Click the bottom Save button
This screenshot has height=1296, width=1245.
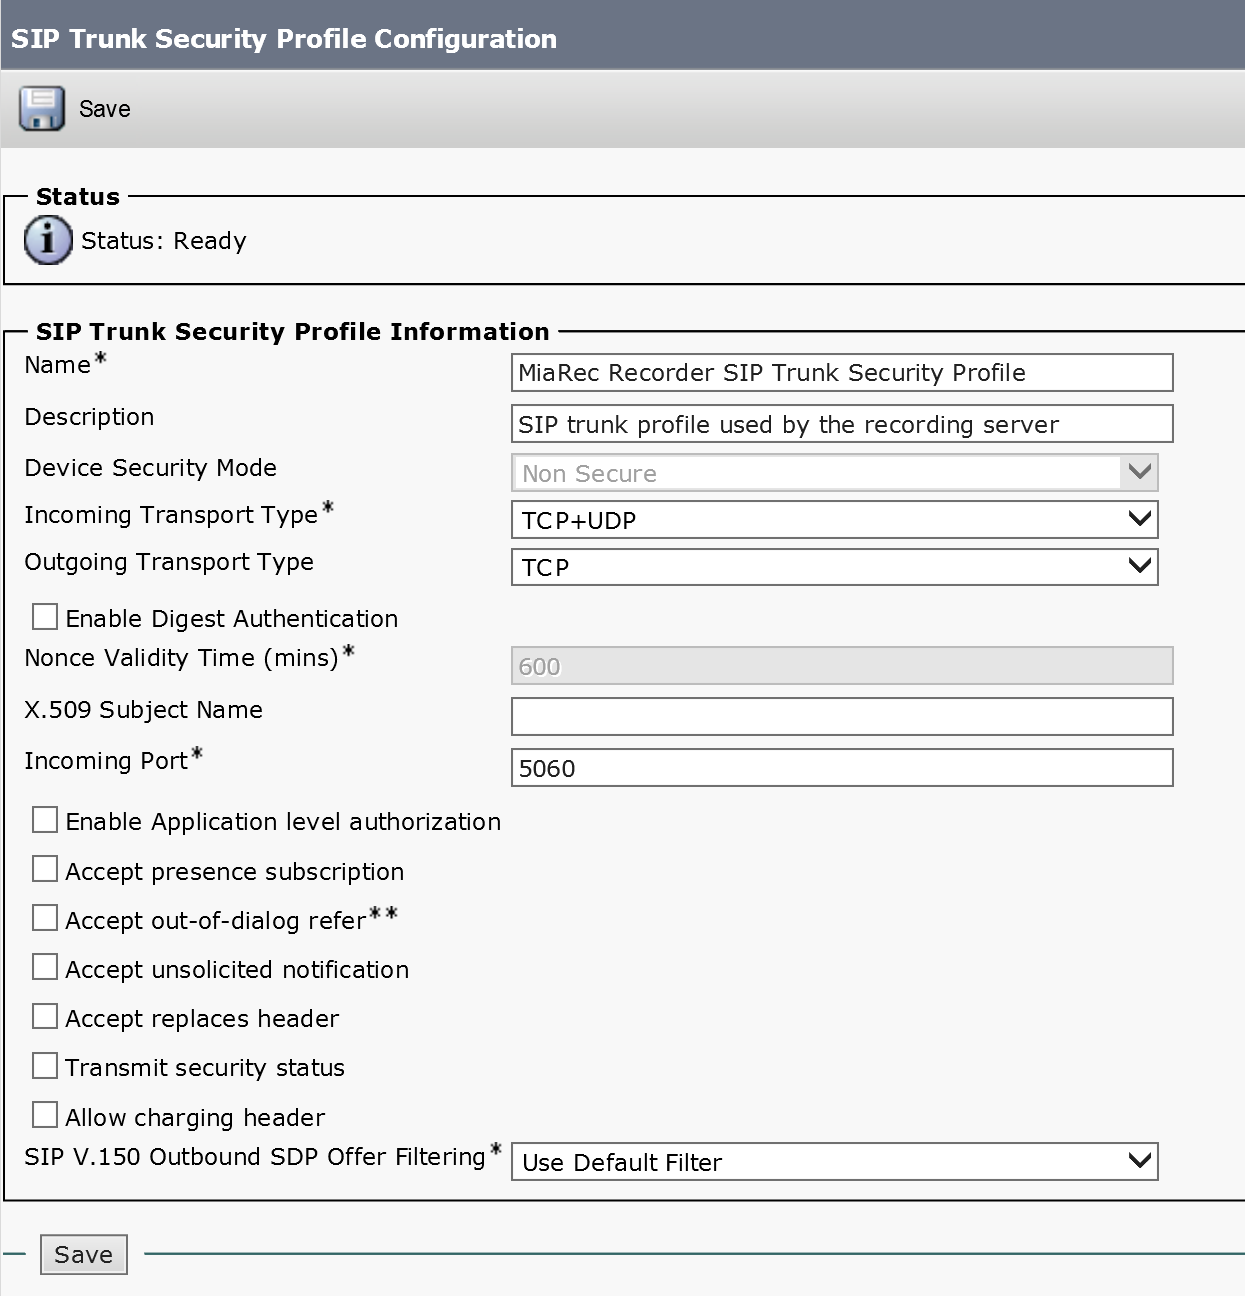point(84,1254)
